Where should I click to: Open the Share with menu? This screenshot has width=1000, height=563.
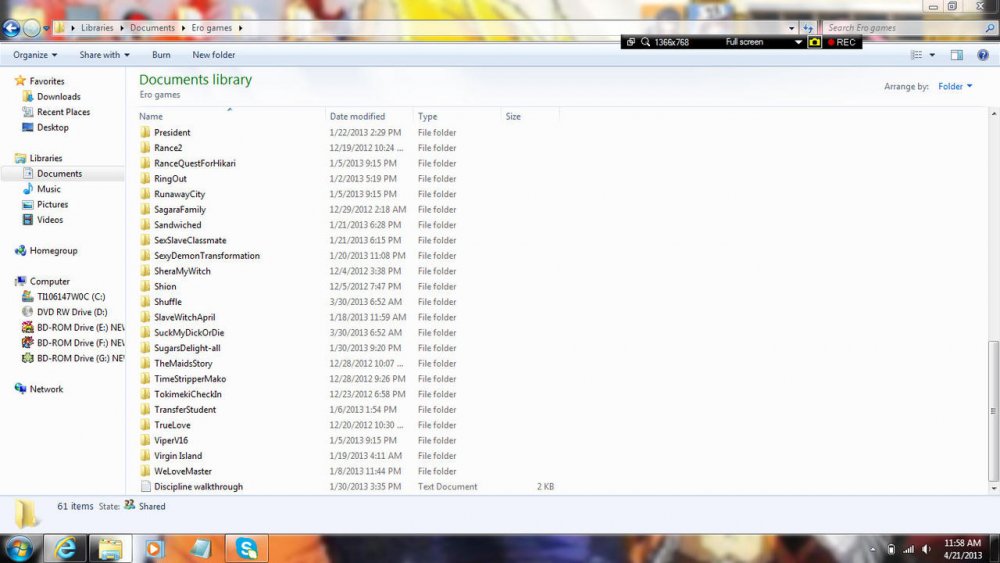click(105, 55)
